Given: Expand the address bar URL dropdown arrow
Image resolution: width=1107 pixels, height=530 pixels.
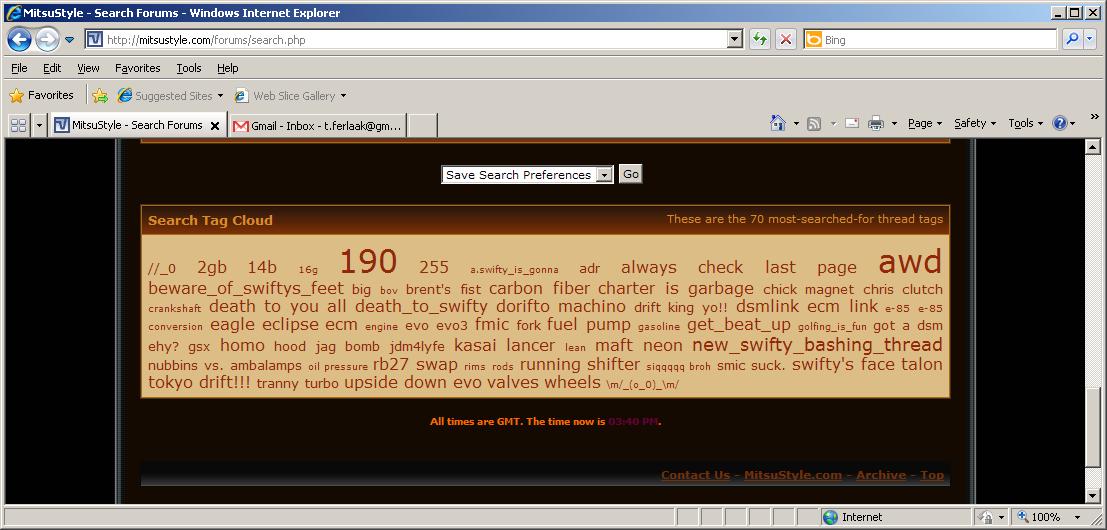Looking at the screenshot, I should pyautogui.click(x=735, y=40).
